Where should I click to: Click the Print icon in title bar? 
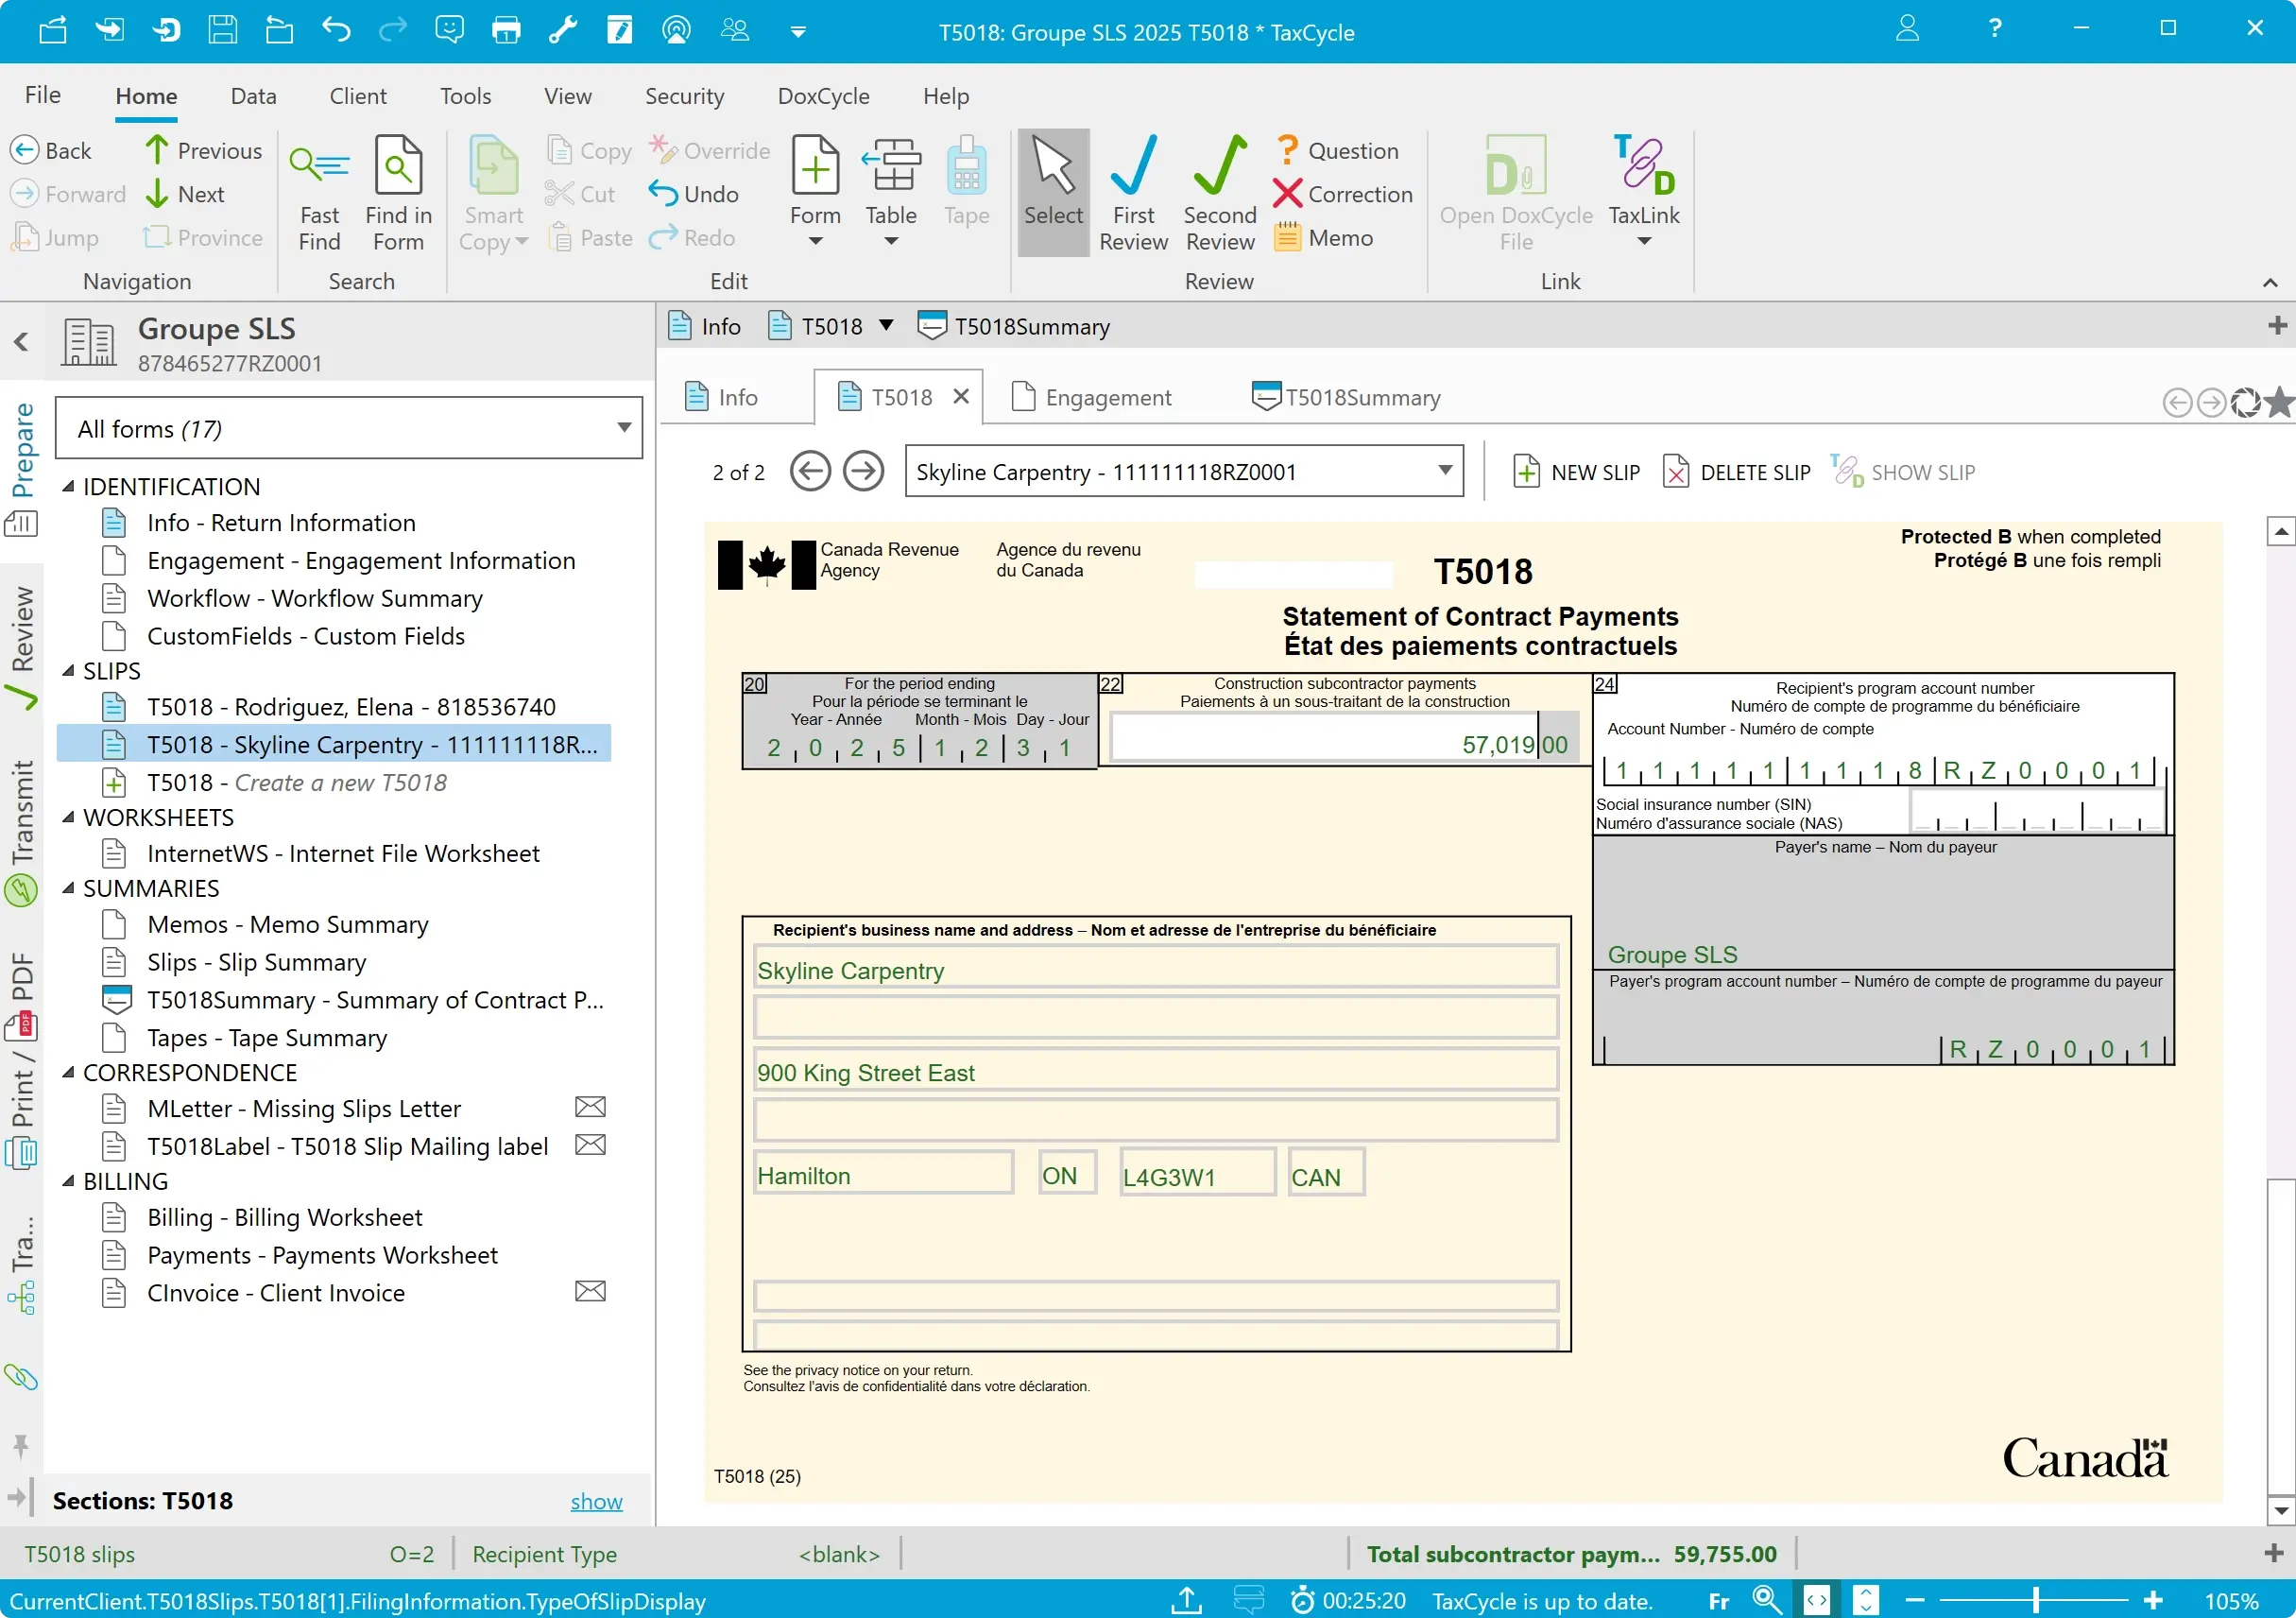click(x=506, y=30)
